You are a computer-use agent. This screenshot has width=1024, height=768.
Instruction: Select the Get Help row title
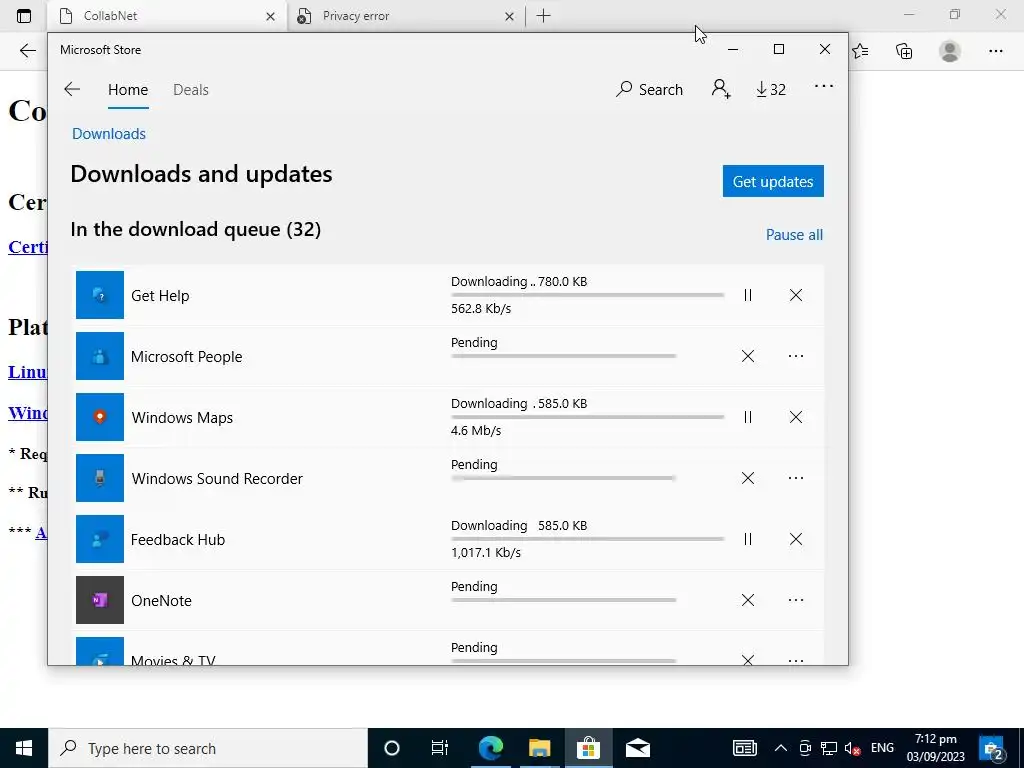coord(160,295)
